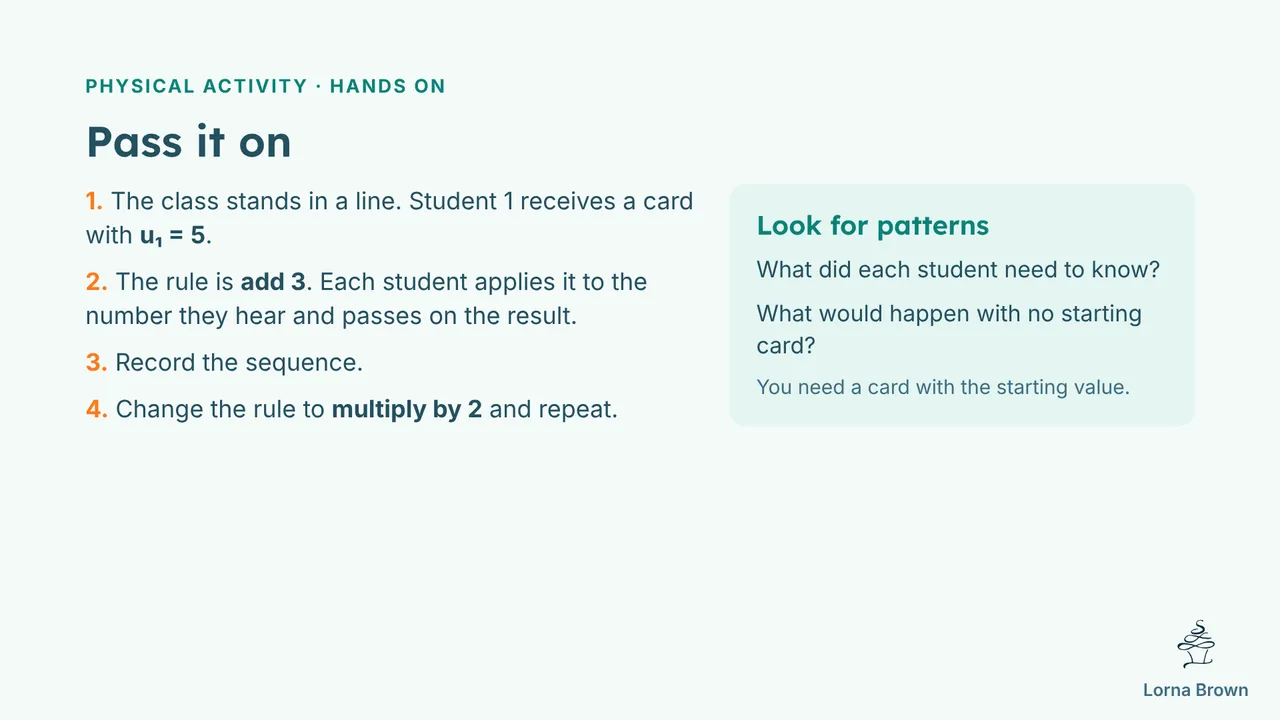
Task: Click the orange step number 4
Action: click(x=96, y=409)
